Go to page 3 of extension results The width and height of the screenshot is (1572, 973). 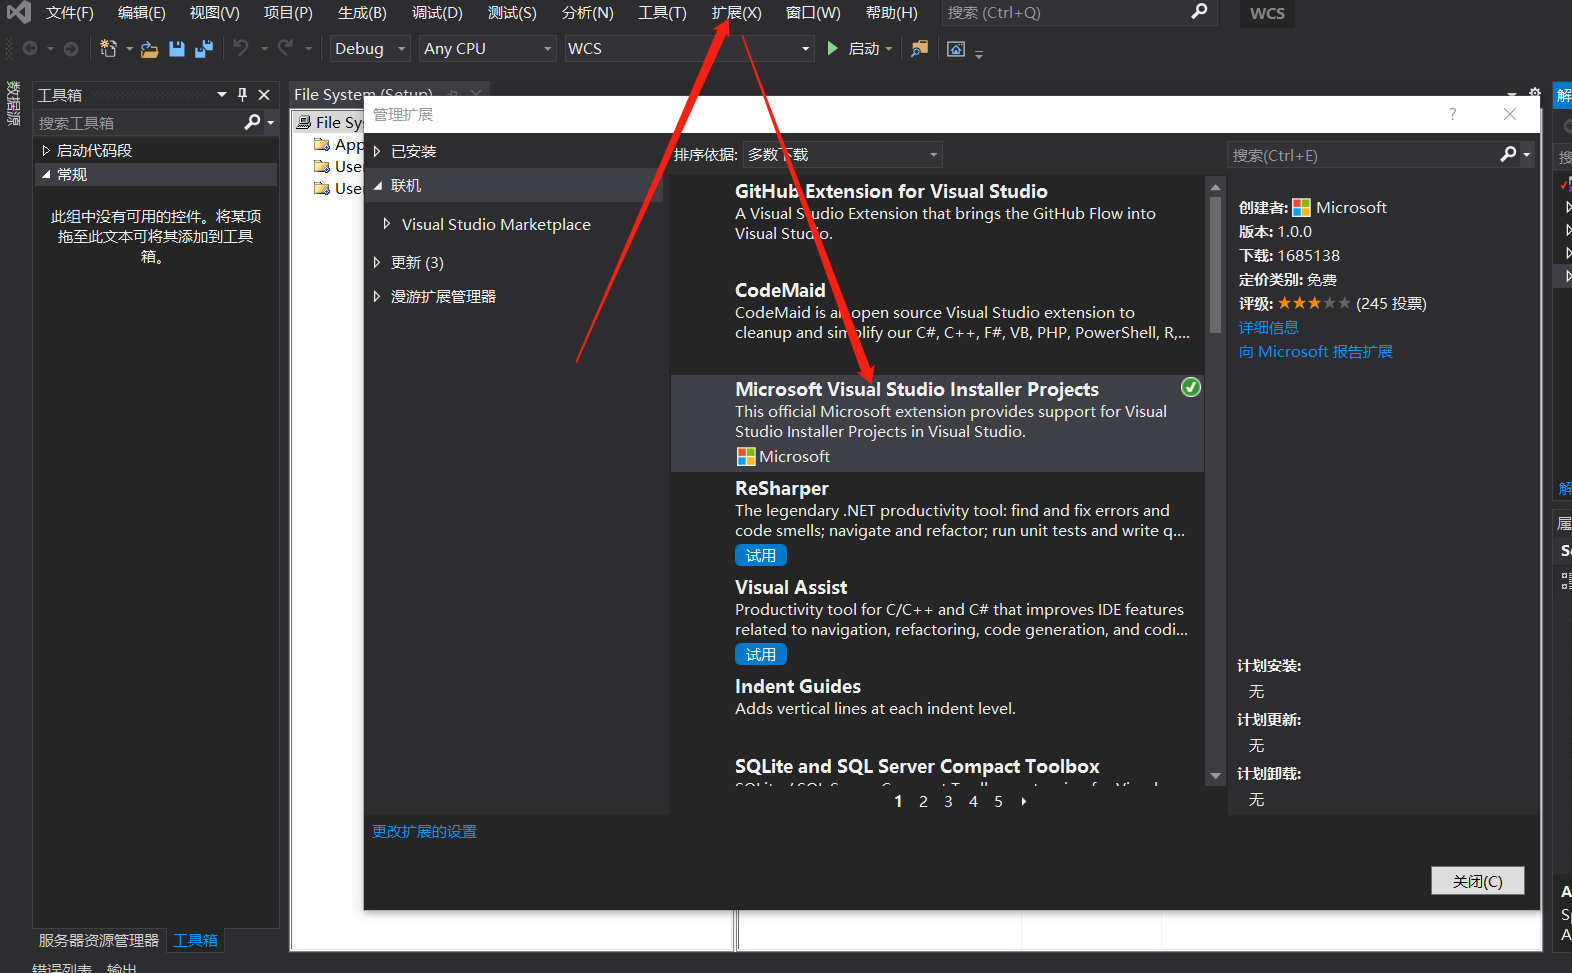948,801
